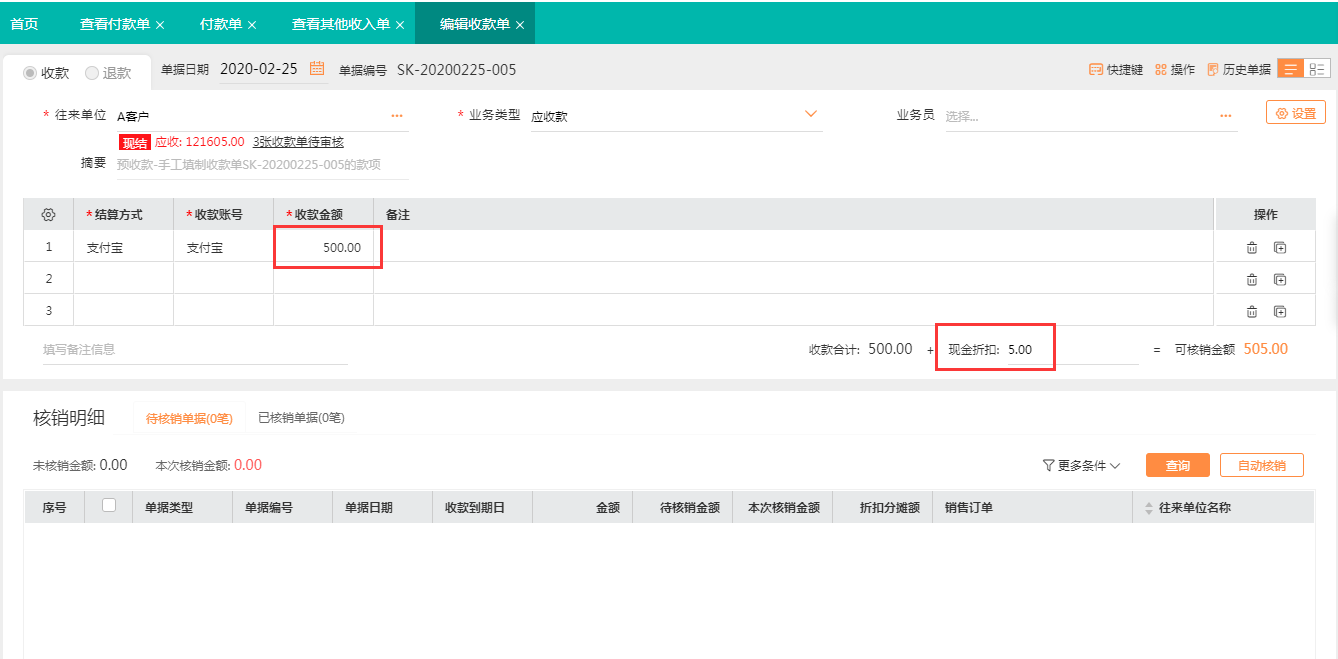
Task: Click the 应收: 121605.00 text
Action: click(200, 142)
